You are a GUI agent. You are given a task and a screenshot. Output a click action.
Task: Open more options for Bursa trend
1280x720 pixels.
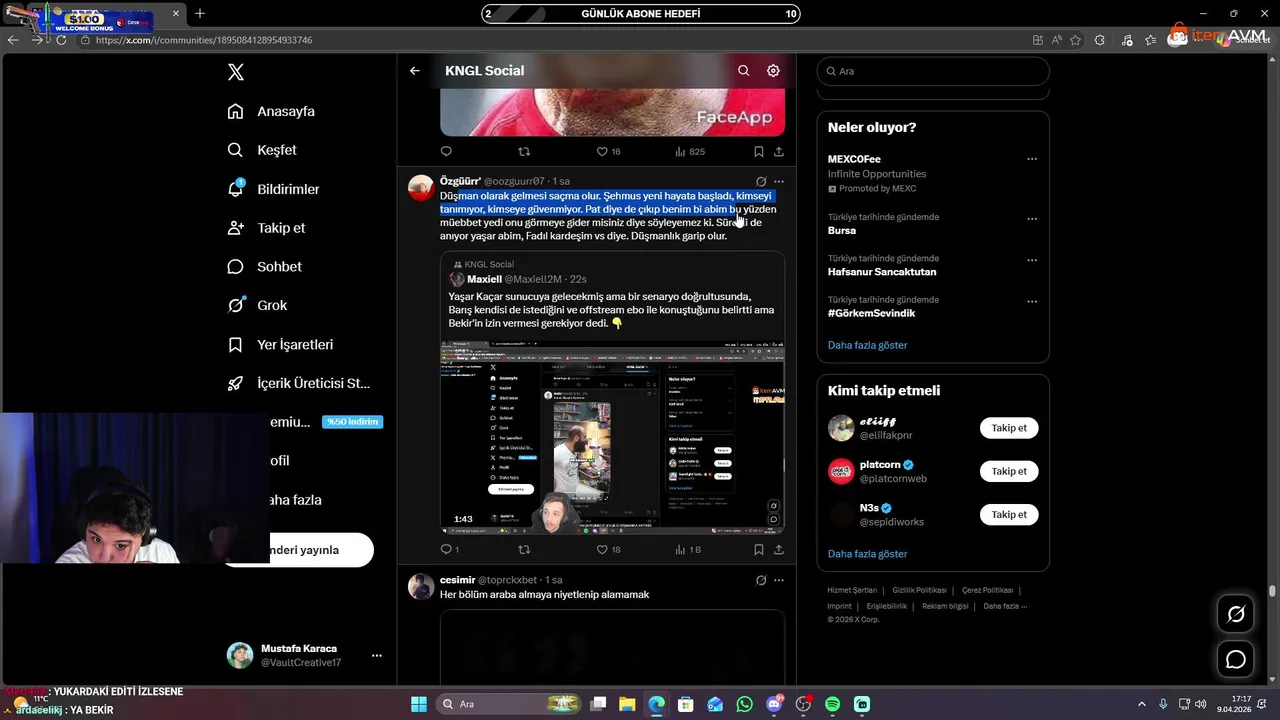pyautogui.click(x=1032, y=218)
